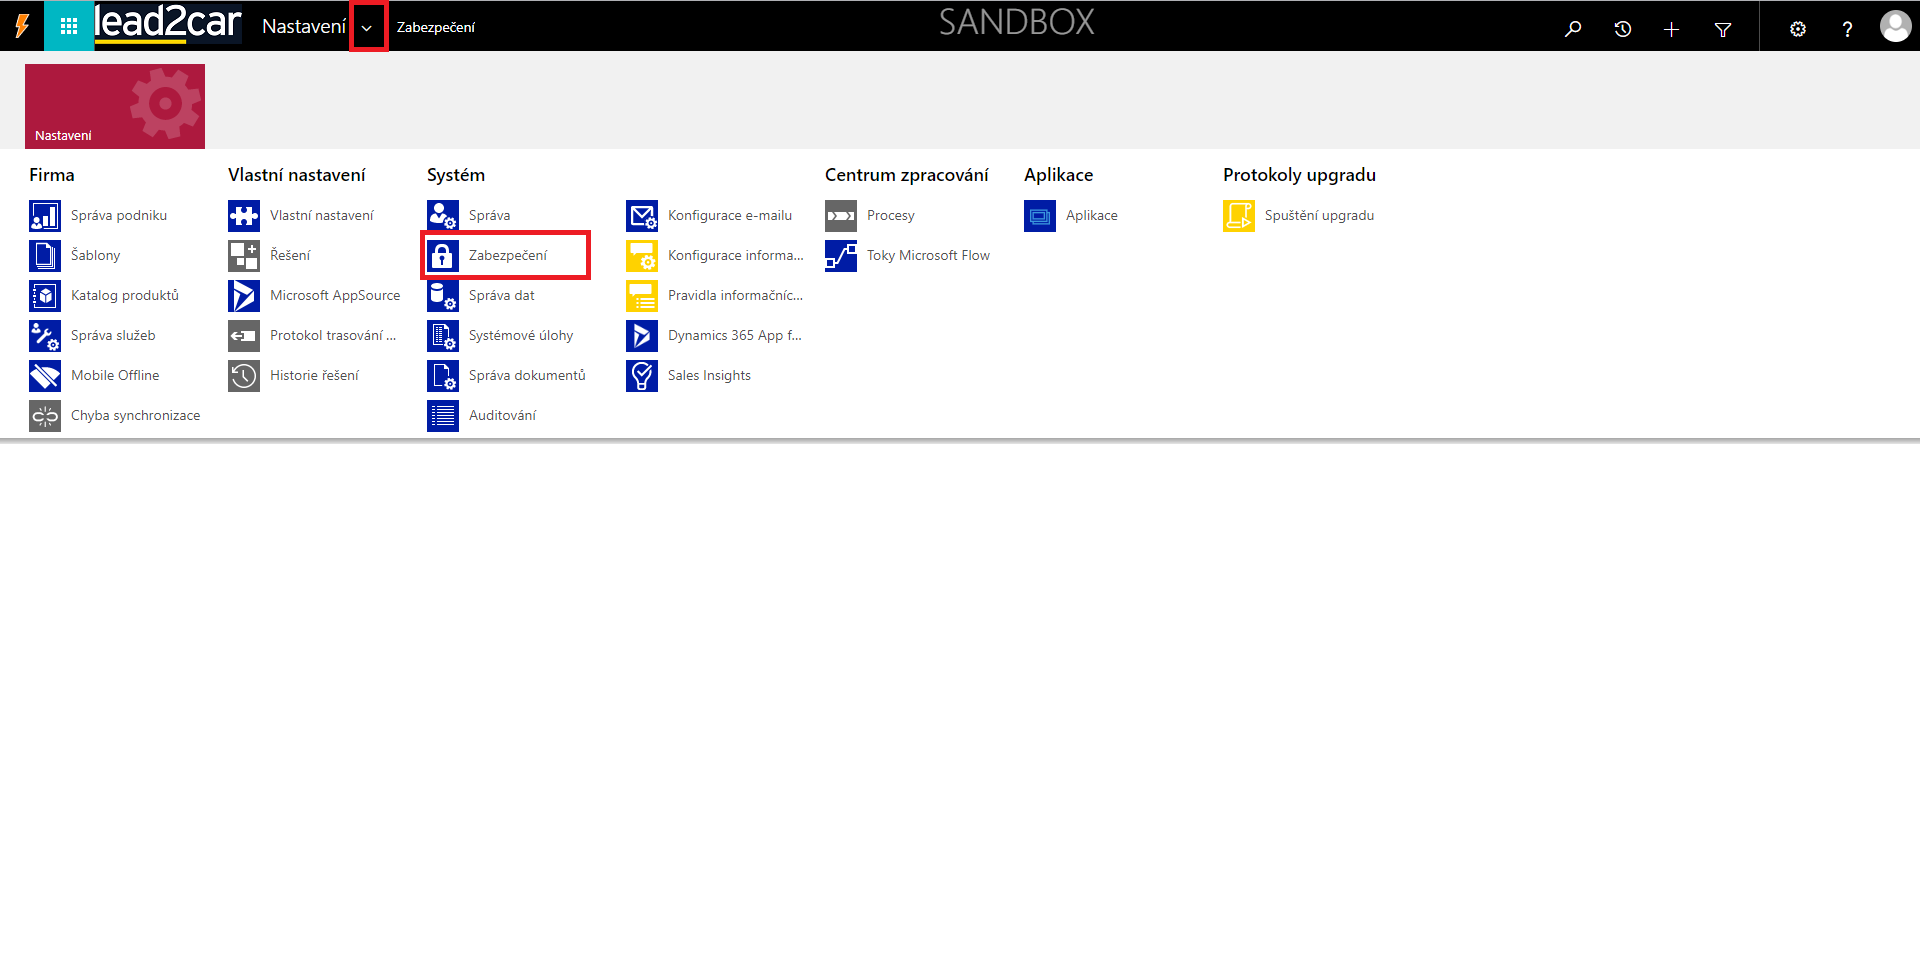Click the search magnifier icon
This screenshot has width=1920, height=963.
tap(1573, 29)
